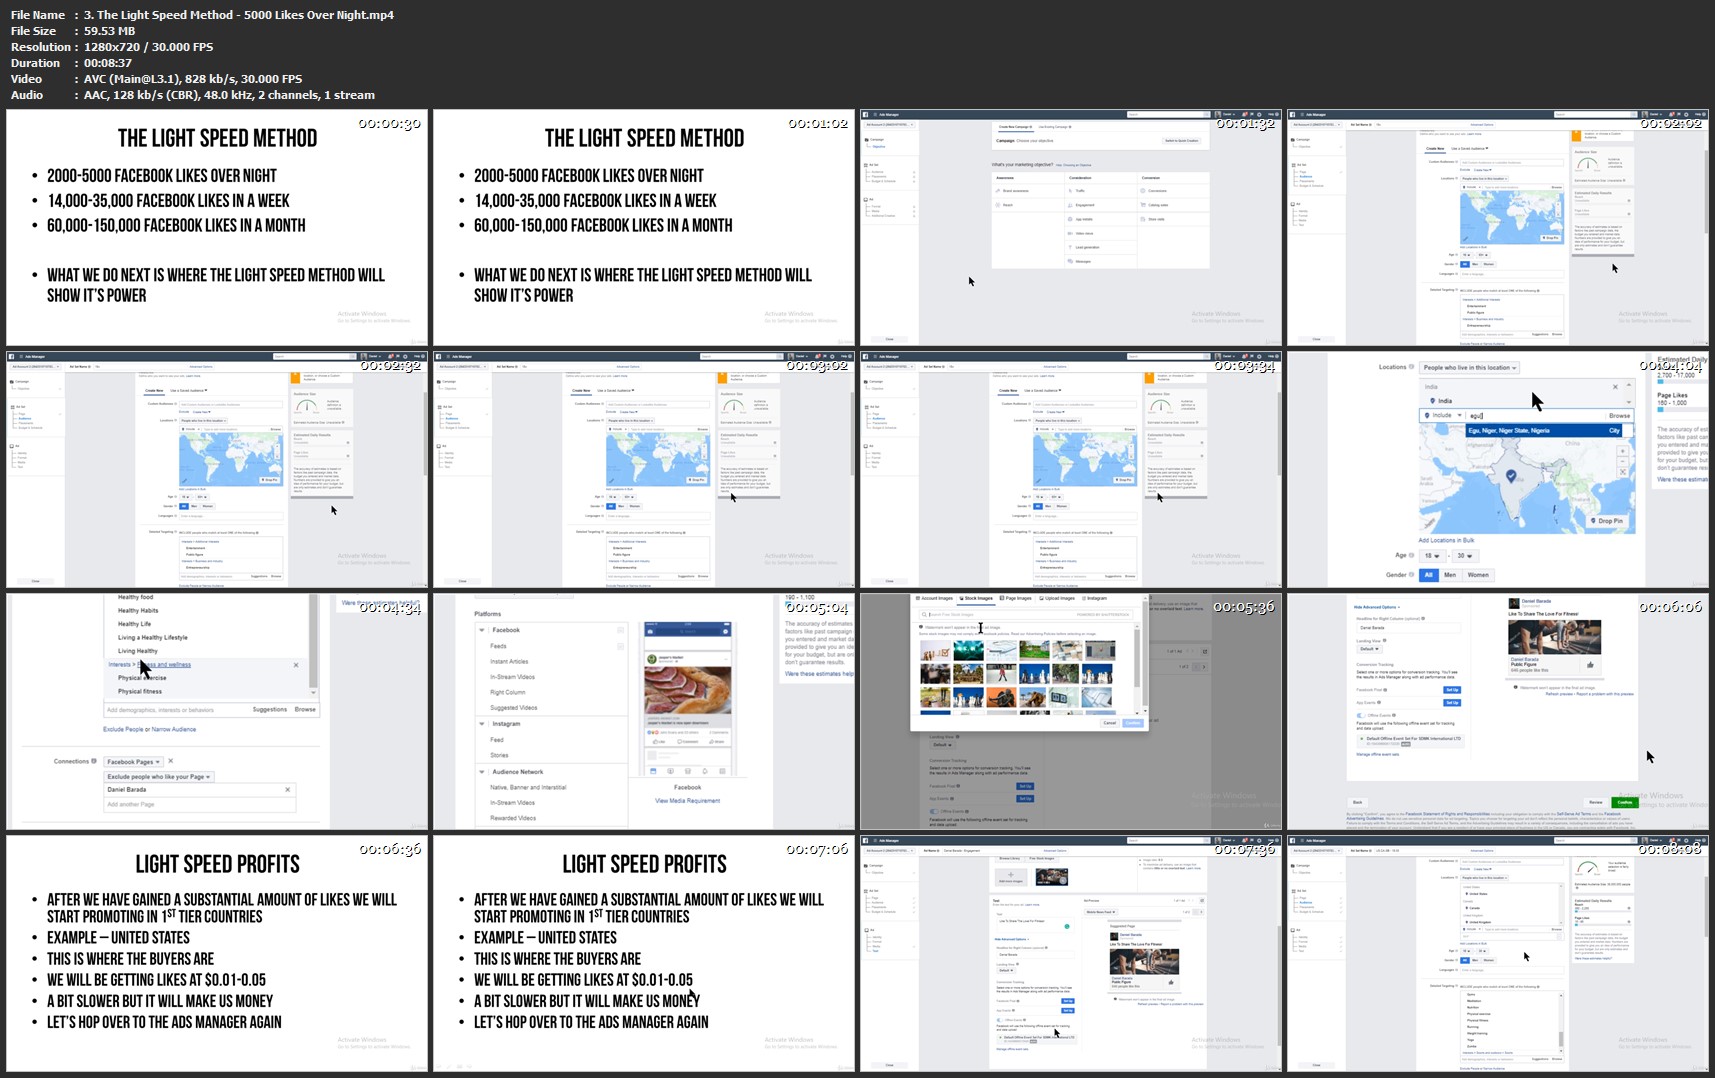
Task: Switch to Account Images tab
Action: 935,598
